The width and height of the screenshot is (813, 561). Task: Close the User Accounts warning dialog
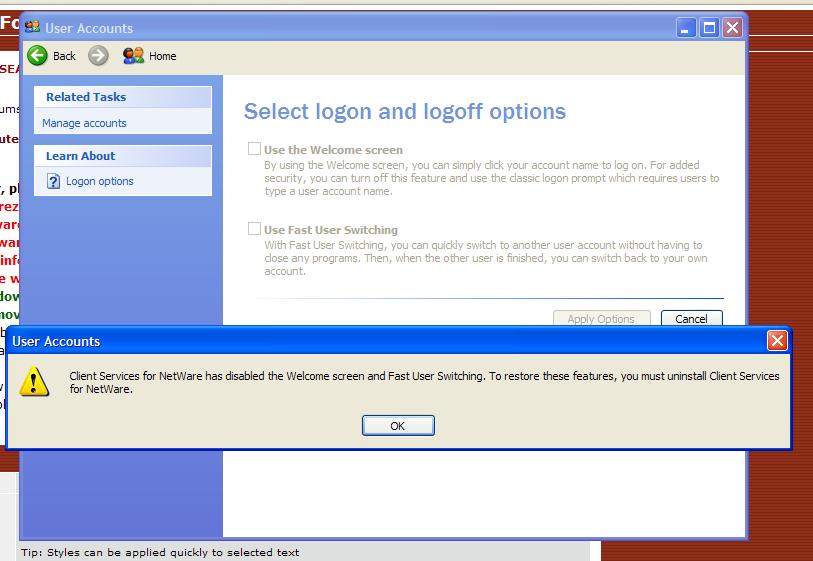pyautogui.click(x=777, y=341)
